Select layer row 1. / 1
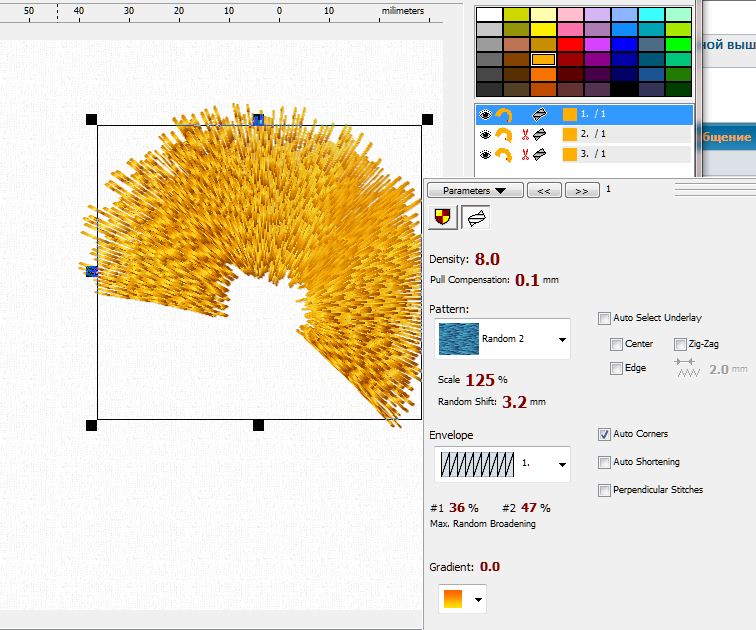Screen dimensions: 756x630 [x=584, y=115]
